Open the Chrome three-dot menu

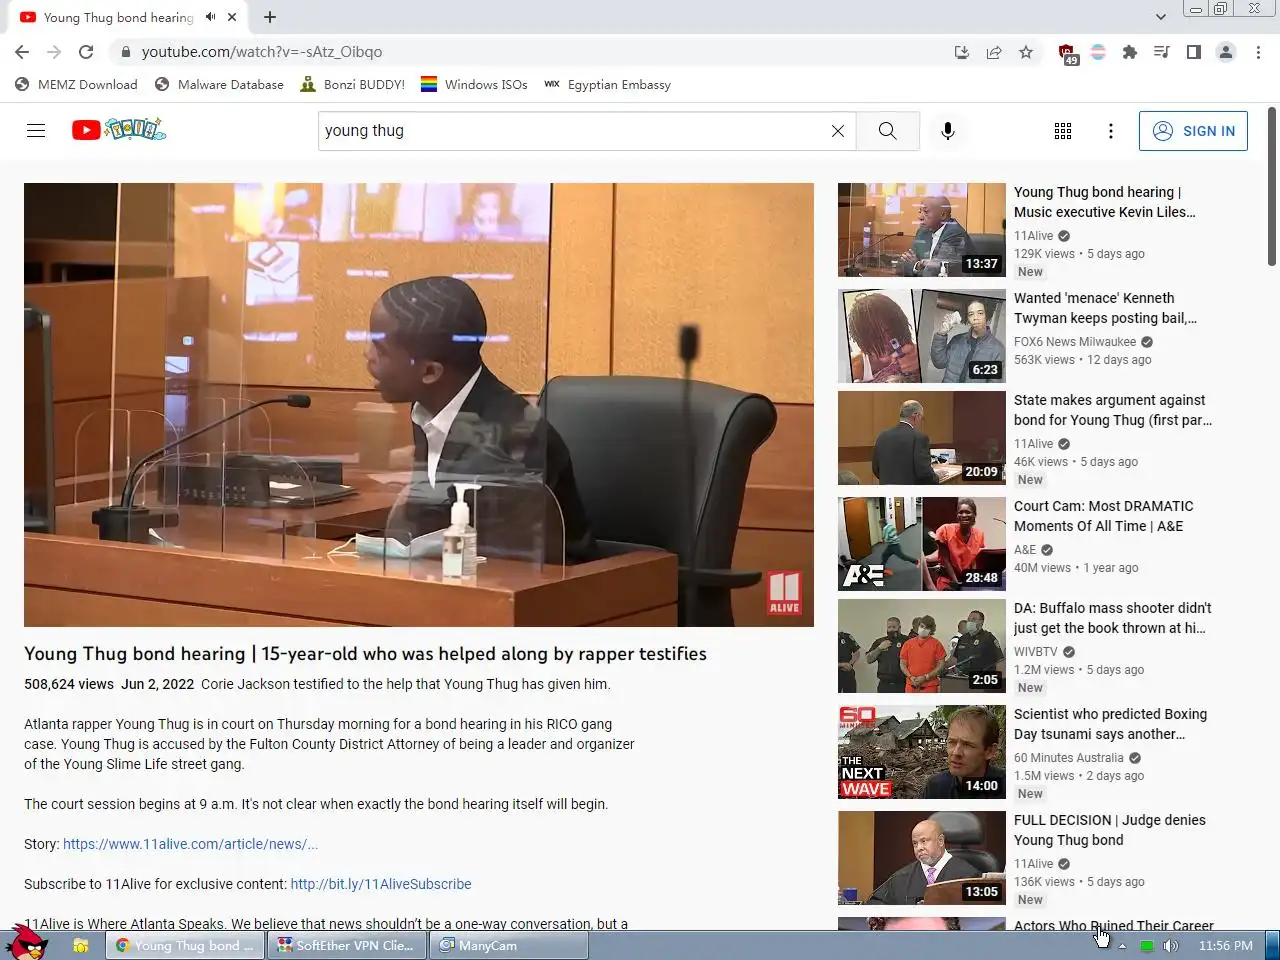pos(1258,52)
